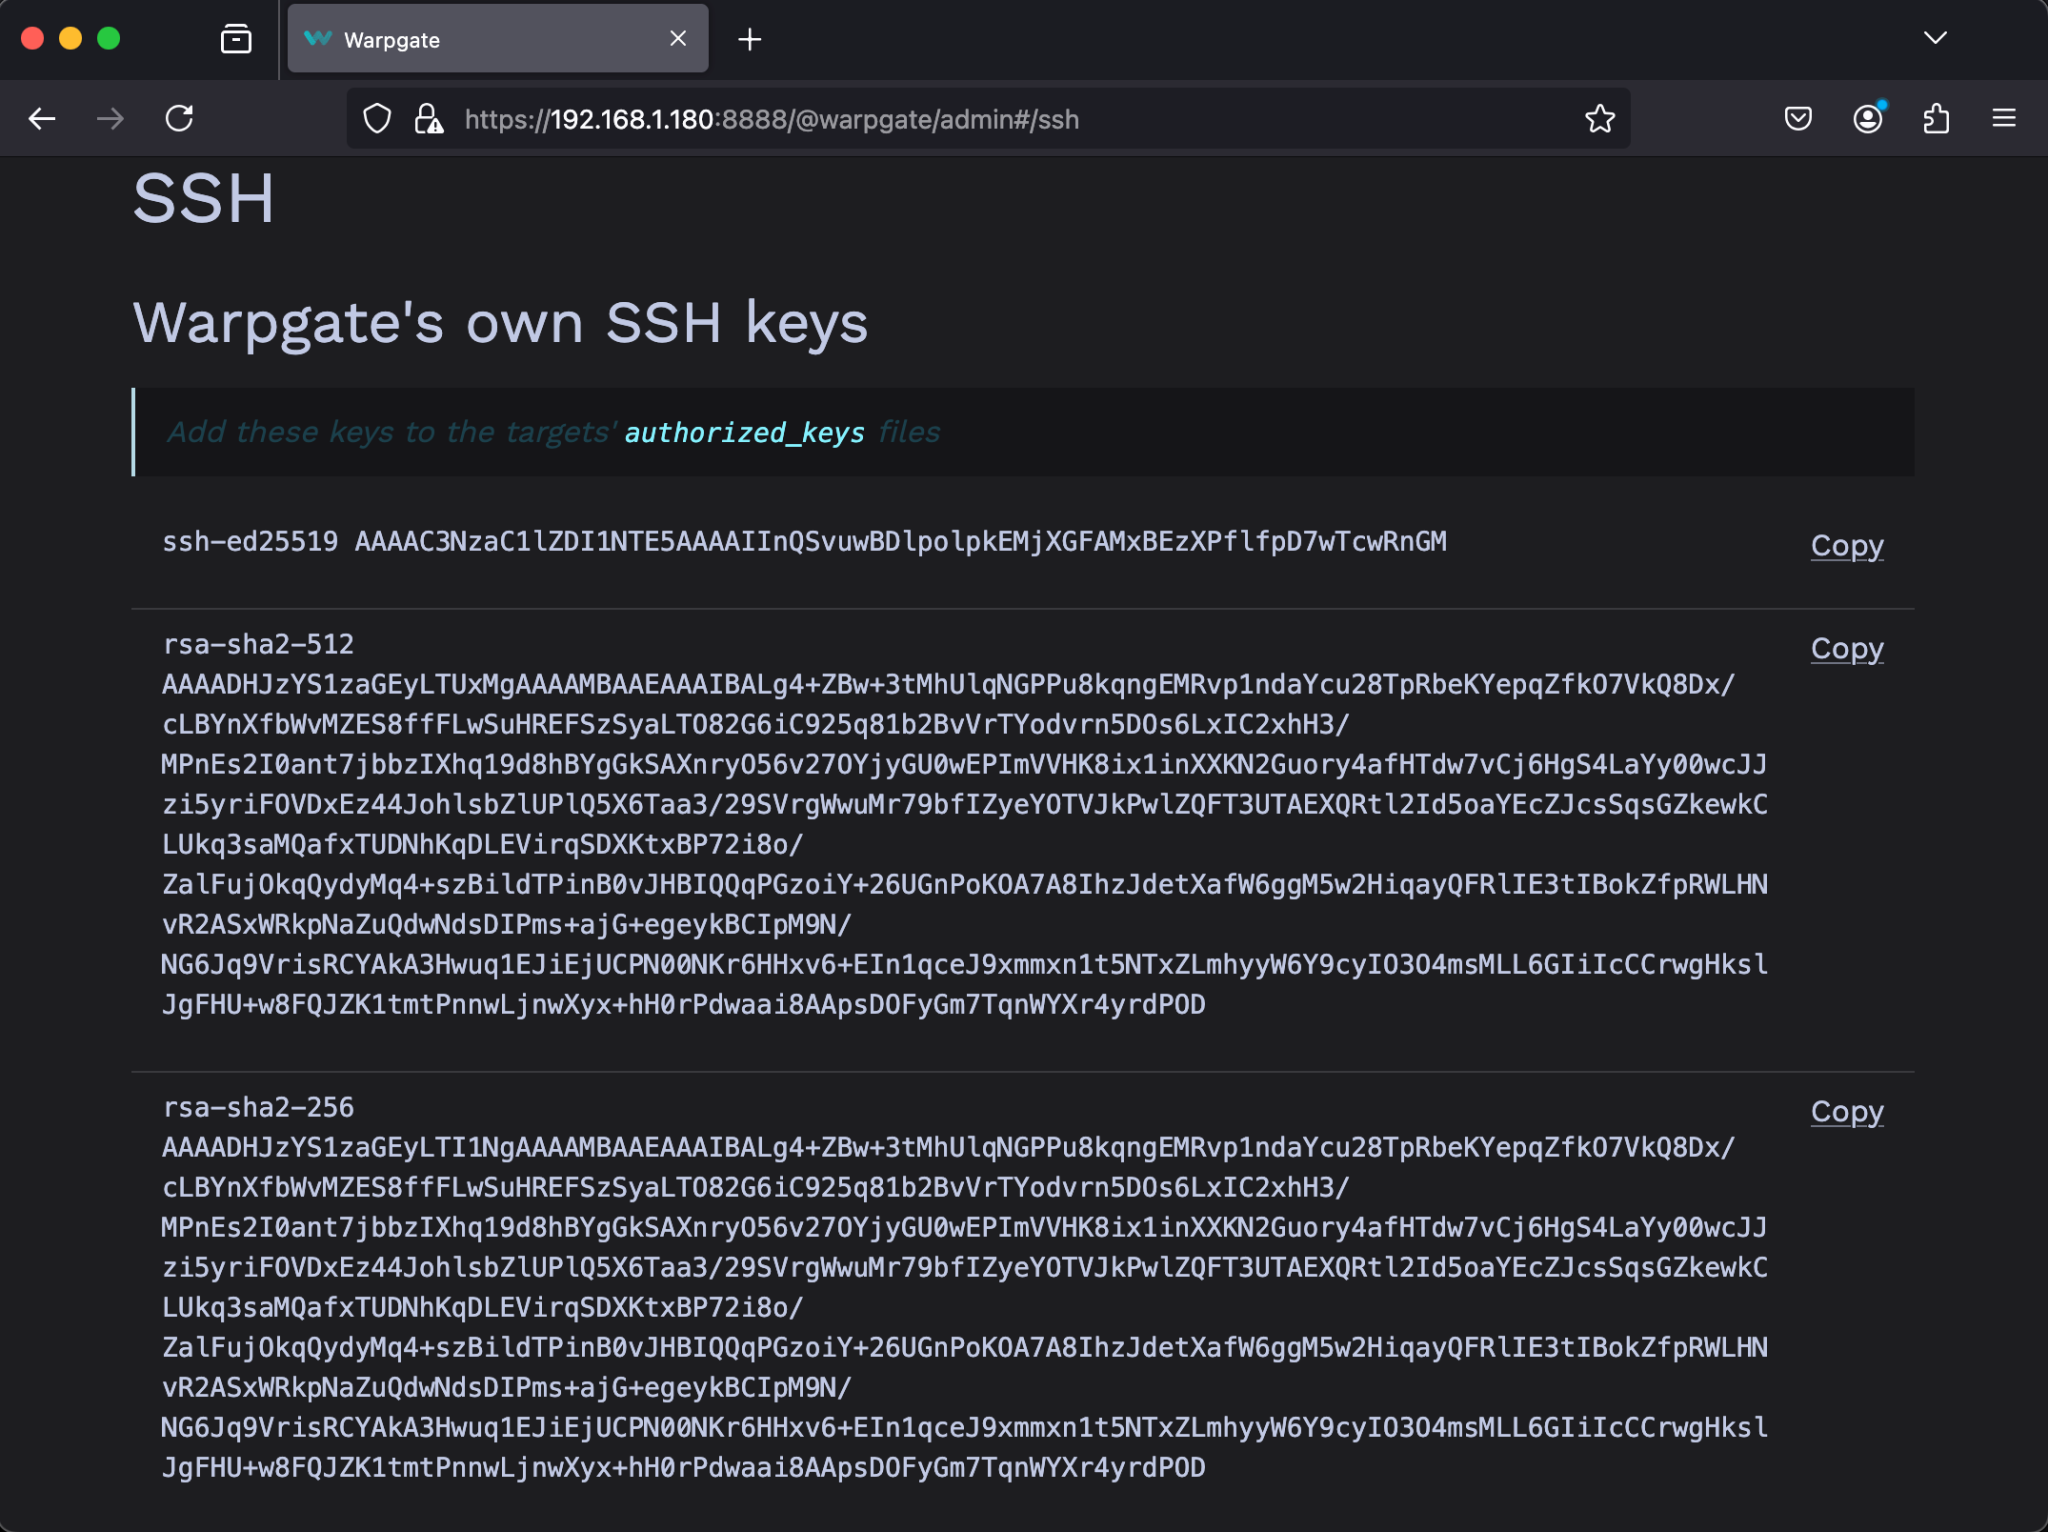The width and height of the screenshot is (2048, 1532).
Task: Open the Firefox account icon
Action: pos(1868,118)
